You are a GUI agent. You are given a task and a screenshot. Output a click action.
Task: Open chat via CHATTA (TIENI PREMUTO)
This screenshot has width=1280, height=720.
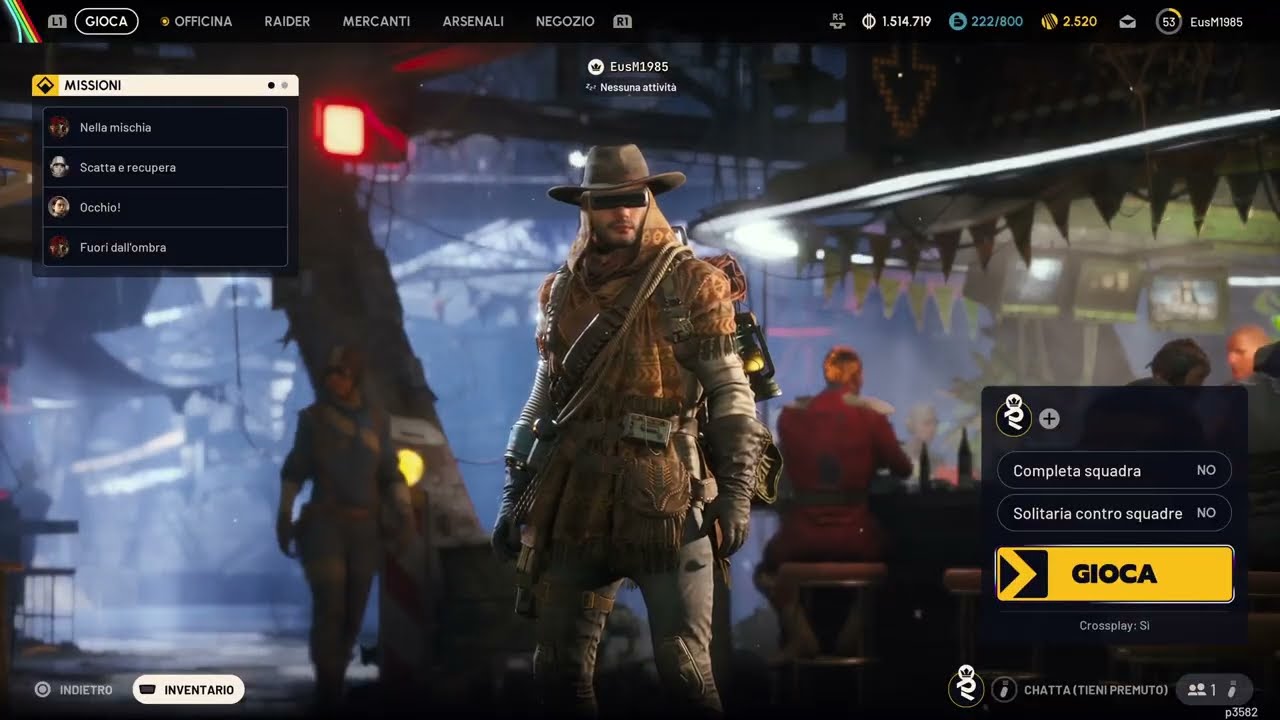pos(1096,690)
